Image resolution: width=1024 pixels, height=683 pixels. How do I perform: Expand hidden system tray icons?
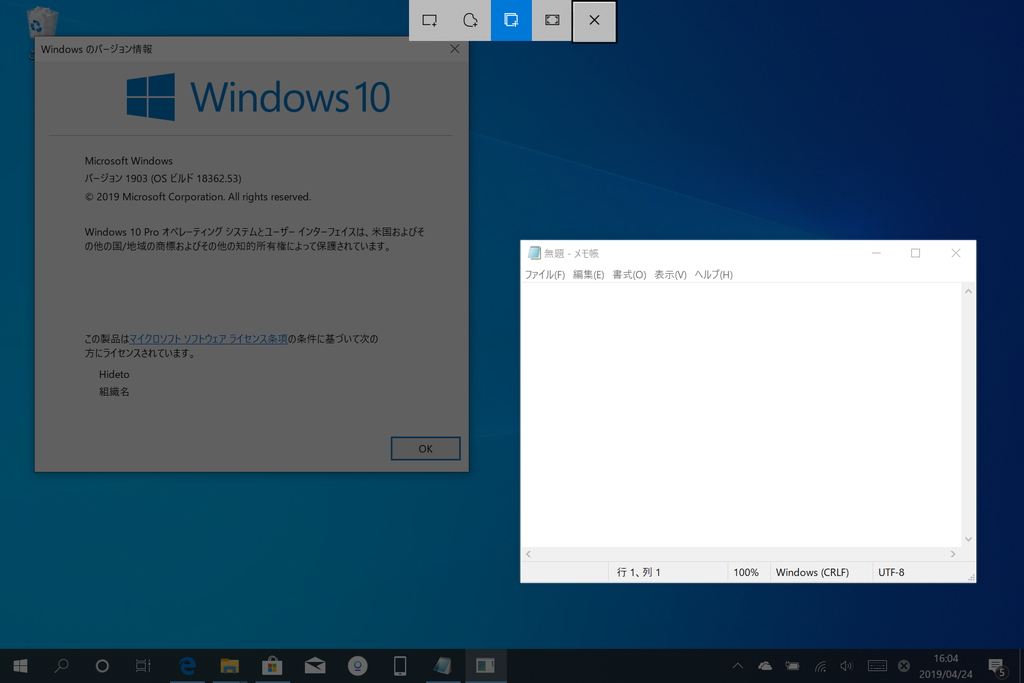point(737,665)
